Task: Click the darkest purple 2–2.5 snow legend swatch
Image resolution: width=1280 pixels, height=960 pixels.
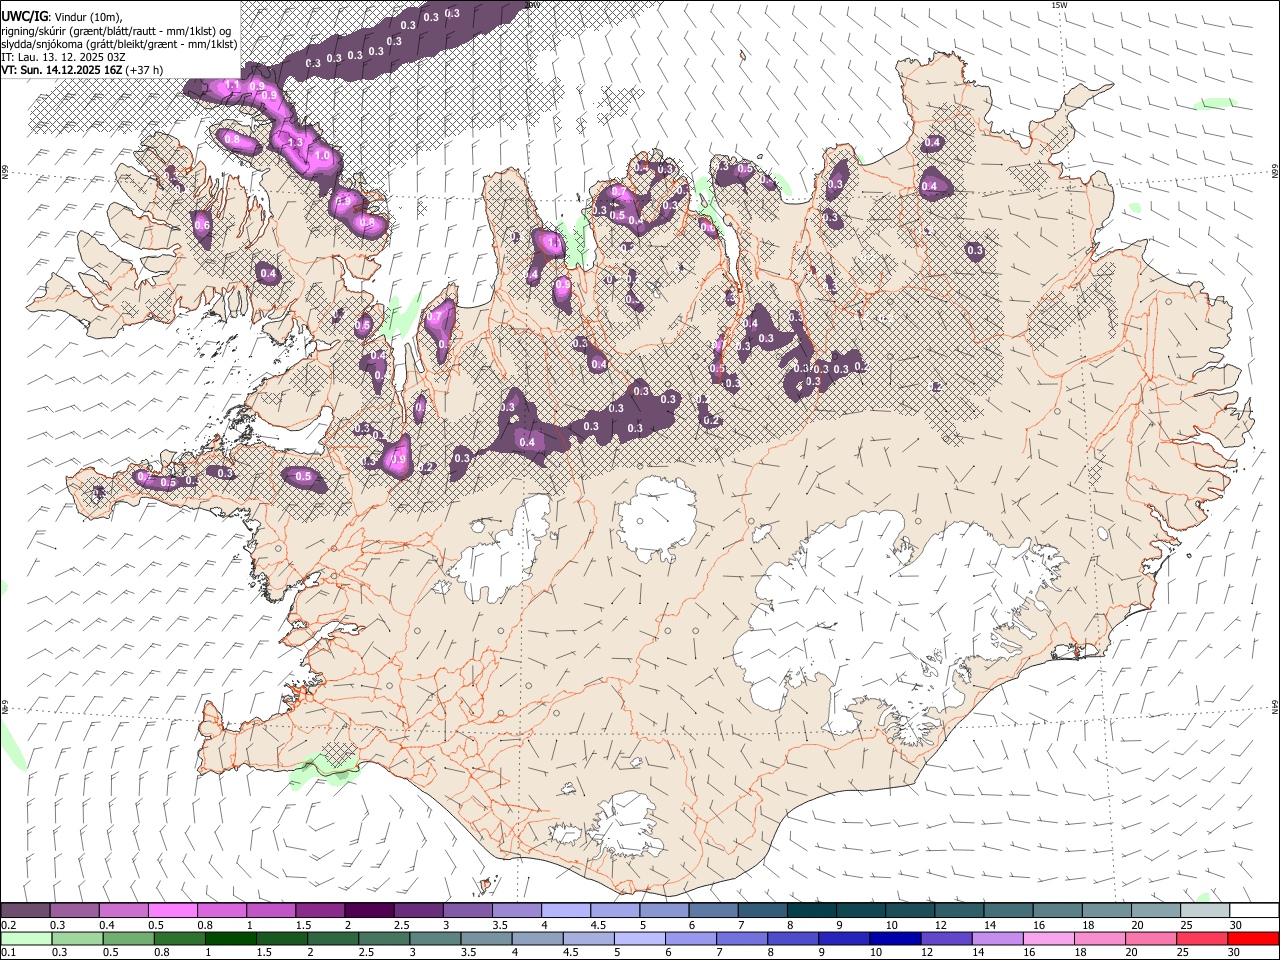Action: pyautogui.click(x=368, y=911)
